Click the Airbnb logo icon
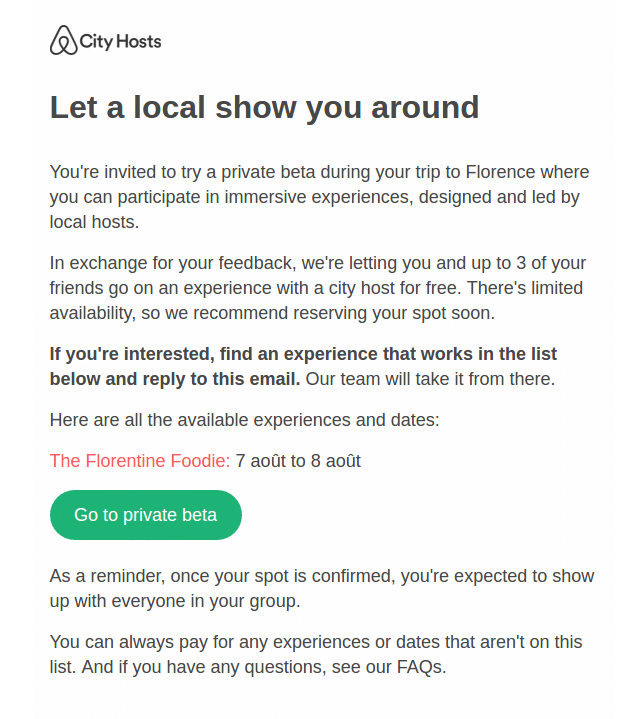The height and width of the screenshot is (719, 643). tap(63, 41)
